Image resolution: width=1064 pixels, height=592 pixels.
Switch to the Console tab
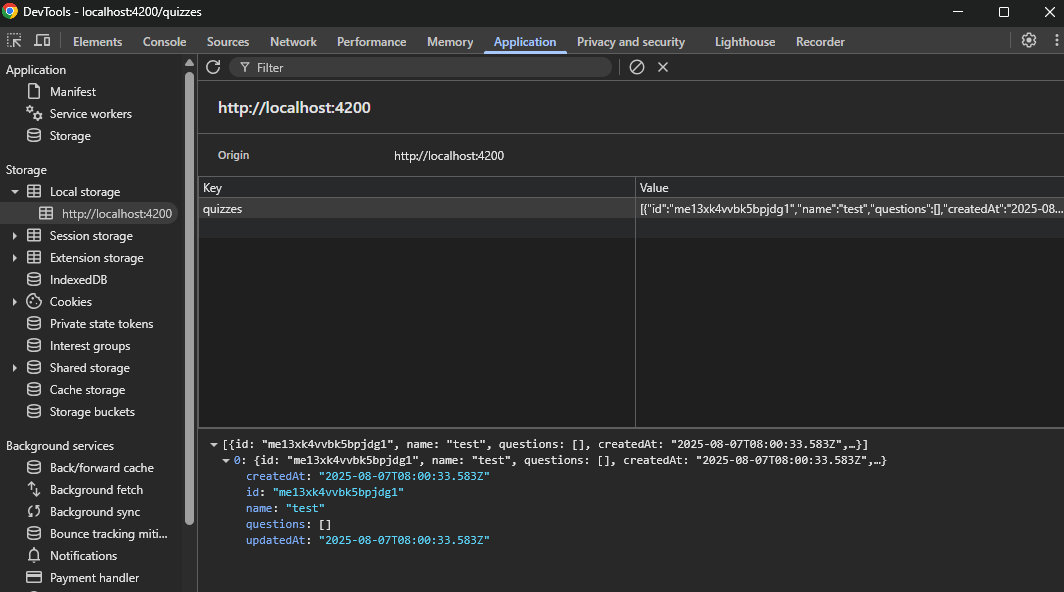(x=164, y=42)
